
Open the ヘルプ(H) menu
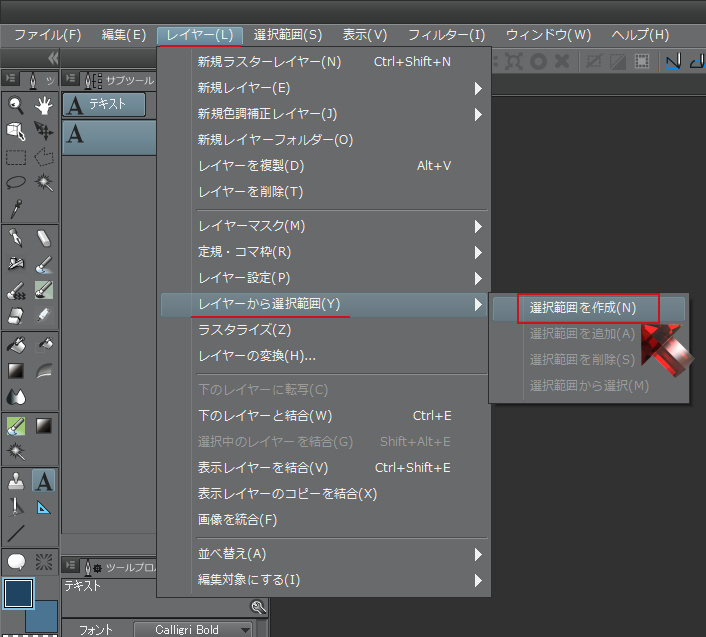pyautogui.click(x=640, y=35)
